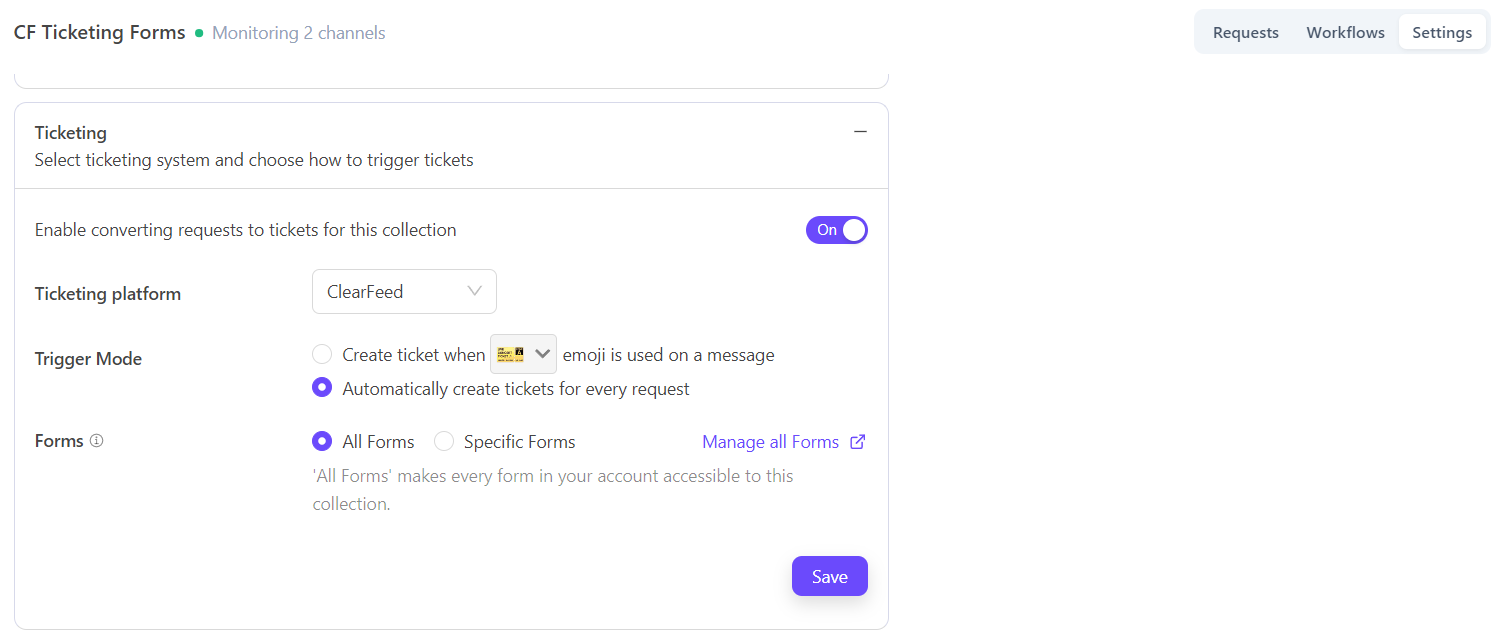Screen dimensions: 1493x640
Task: Choose the All Forms radio option
Action: [x=322, y=441]
